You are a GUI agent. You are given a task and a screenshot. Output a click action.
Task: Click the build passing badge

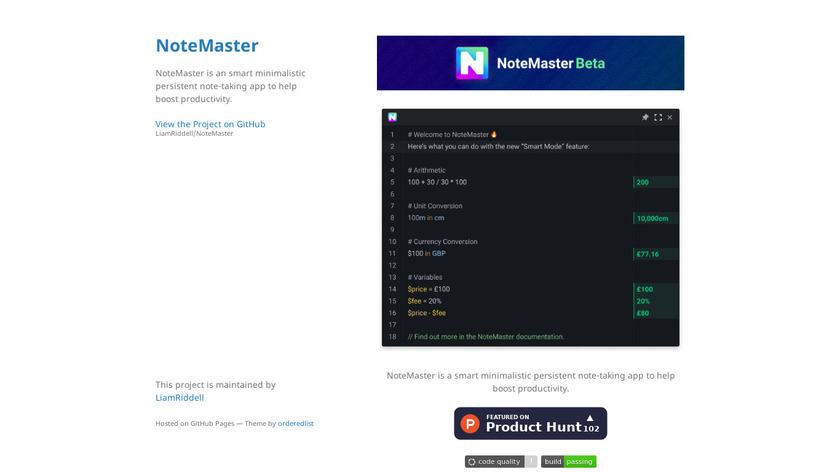pyautogui.click(x=568, y=461)
